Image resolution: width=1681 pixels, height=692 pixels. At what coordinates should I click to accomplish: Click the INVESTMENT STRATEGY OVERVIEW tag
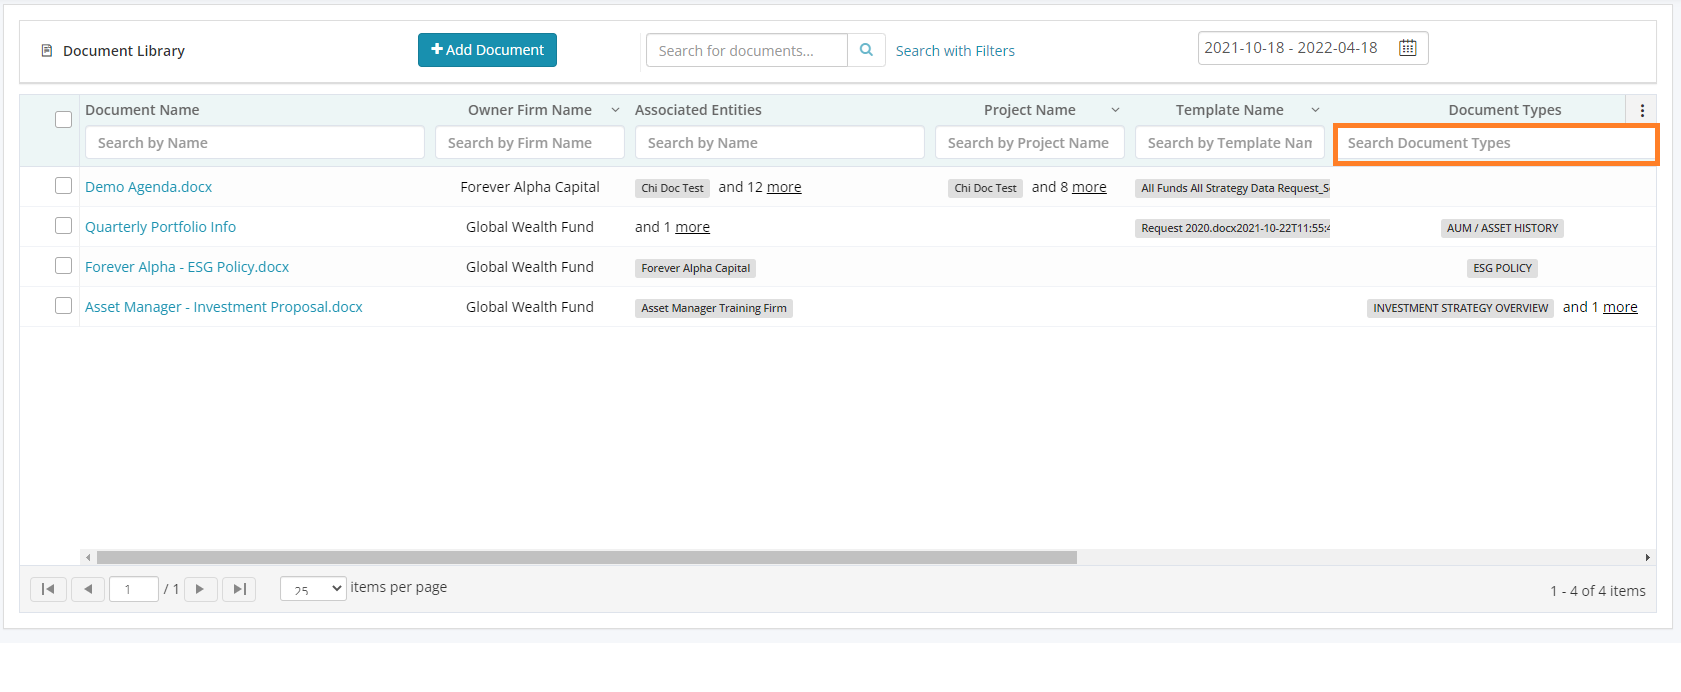point(1460,308)
